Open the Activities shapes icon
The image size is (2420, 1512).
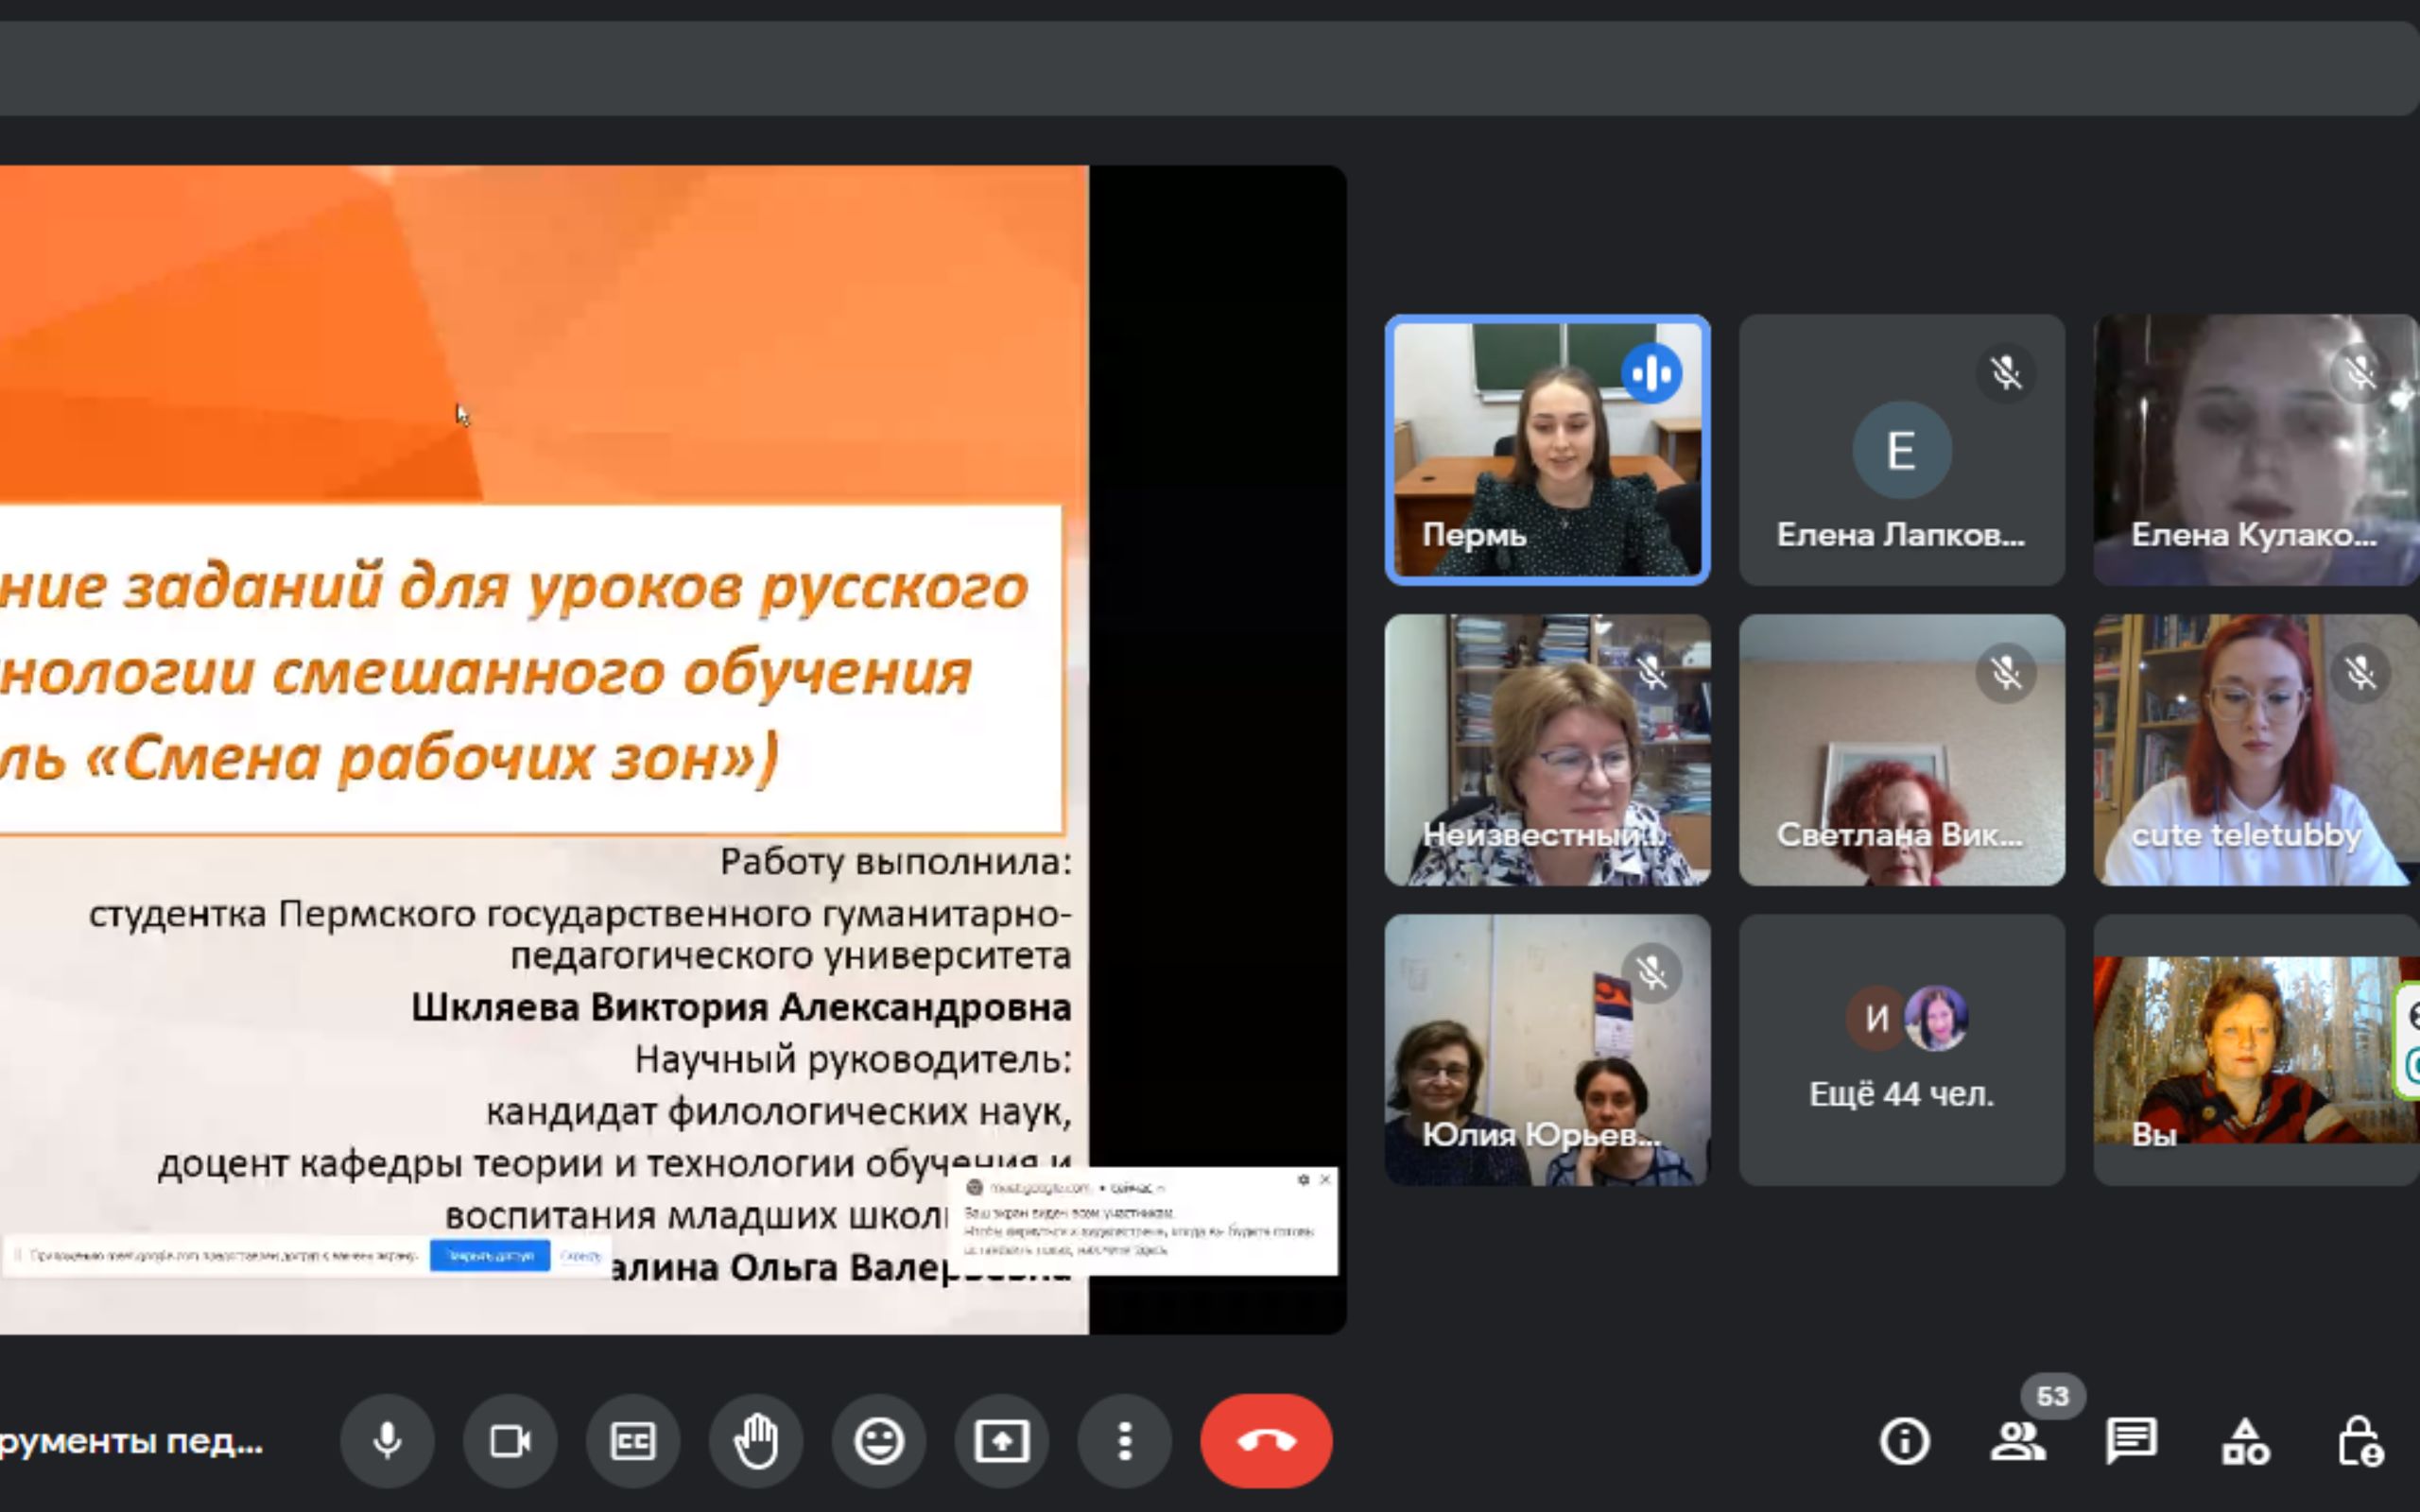pos(2245,1441)
